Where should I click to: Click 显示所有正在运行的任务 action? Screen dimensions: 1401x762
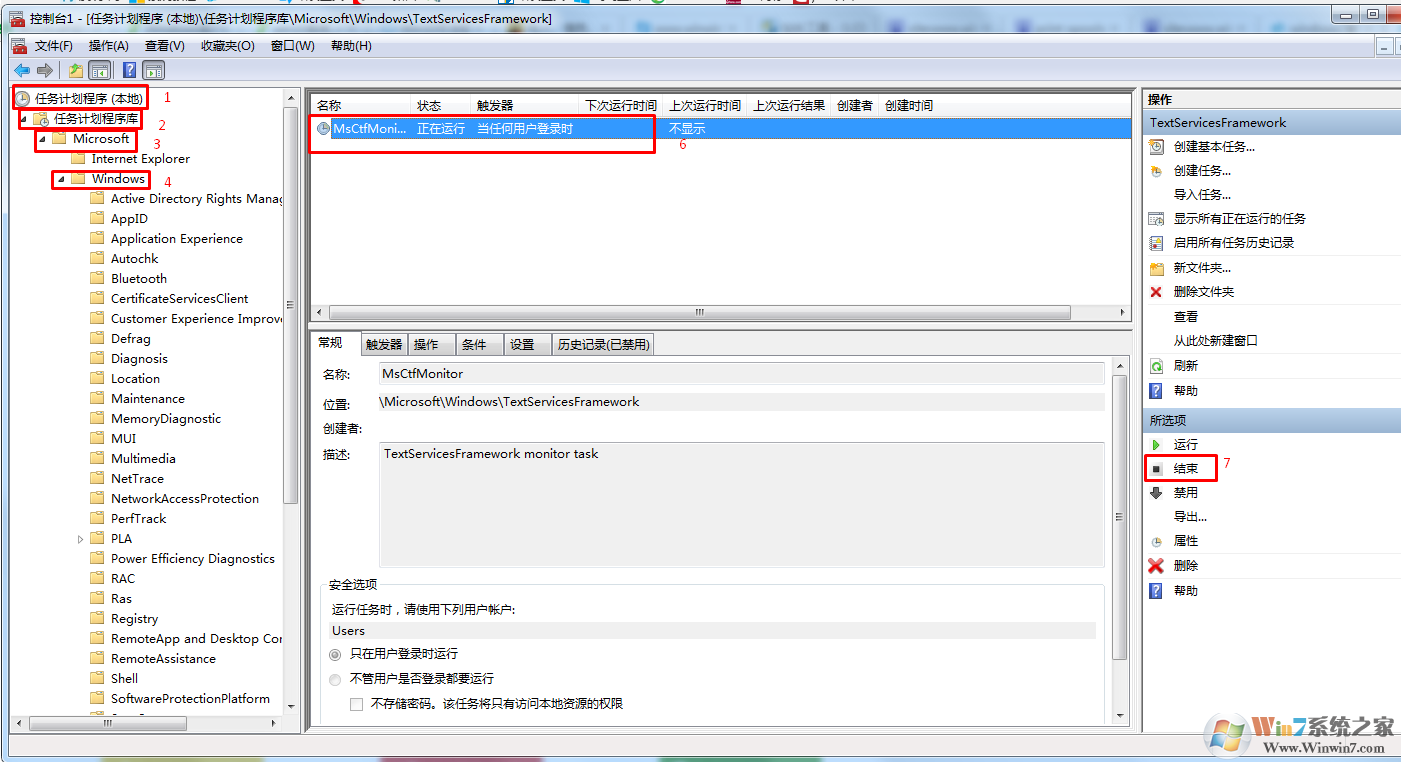tap(1239, 218)
